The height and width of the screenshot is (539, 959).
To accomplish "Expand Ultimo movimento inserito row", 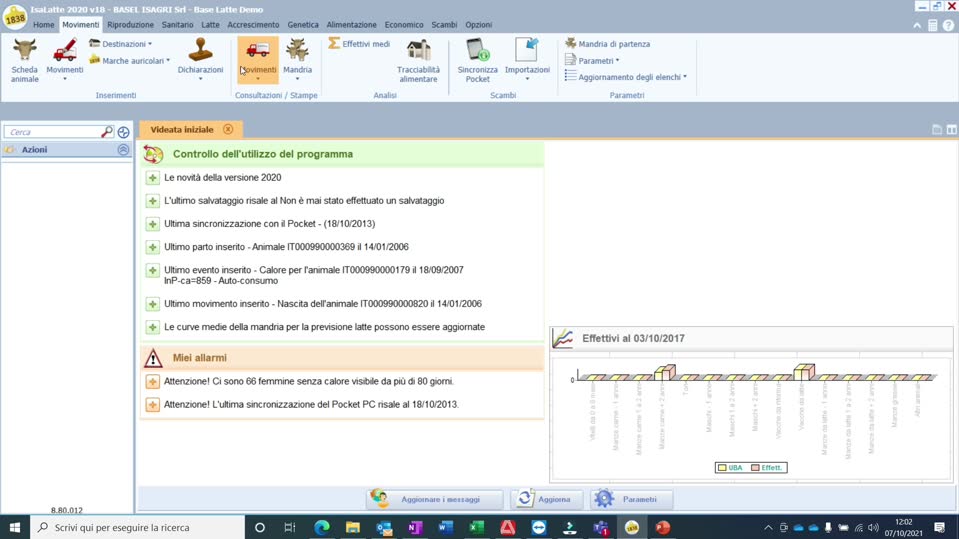I will [x=152, y=304].
